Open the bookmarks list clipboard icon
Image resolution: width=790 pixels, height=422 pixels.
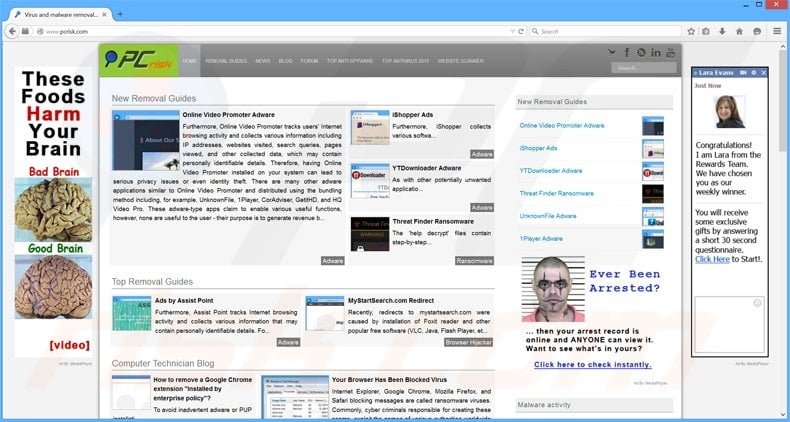click(706, 31)
